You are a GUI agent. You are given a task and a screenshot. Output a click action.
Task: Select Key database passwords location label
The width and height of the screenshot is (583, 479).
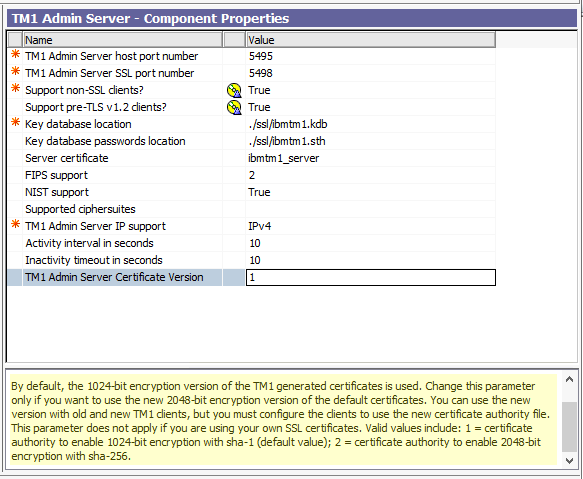[105, 141]
